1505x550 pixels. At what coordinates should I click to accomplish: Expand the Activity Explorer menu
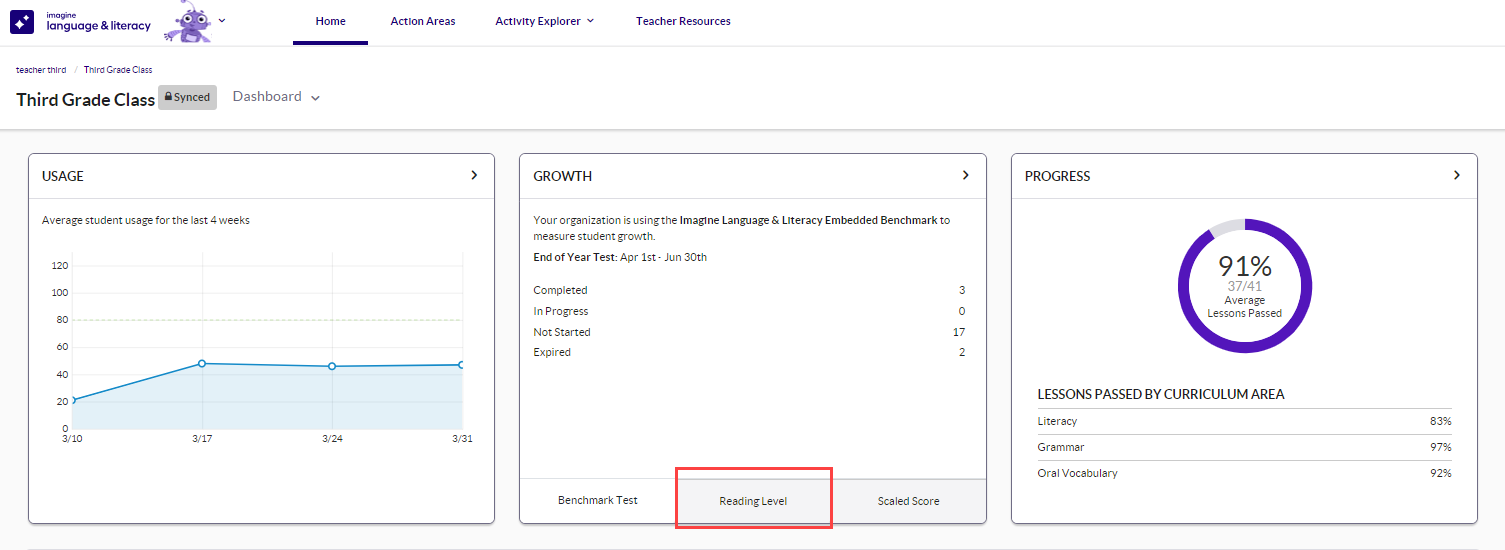click(544, 21)
